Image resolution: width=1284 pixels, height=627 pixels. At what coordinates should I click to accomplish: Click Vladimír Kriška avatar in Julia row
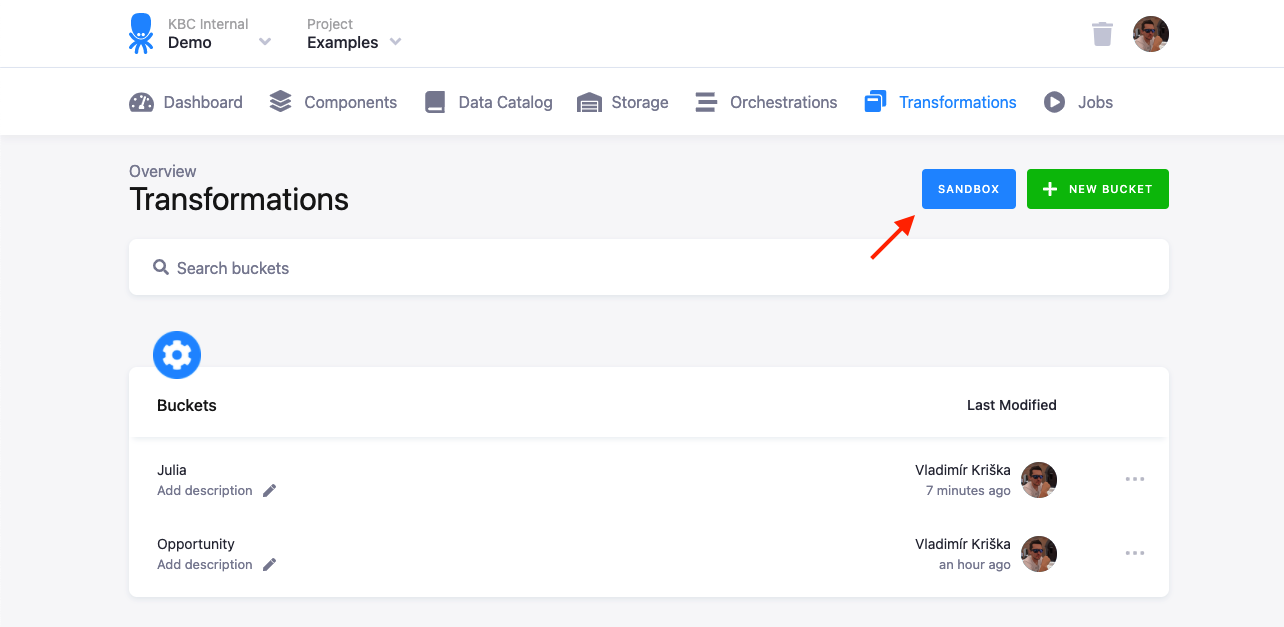pyautogui.click(x=1039, y=480)
